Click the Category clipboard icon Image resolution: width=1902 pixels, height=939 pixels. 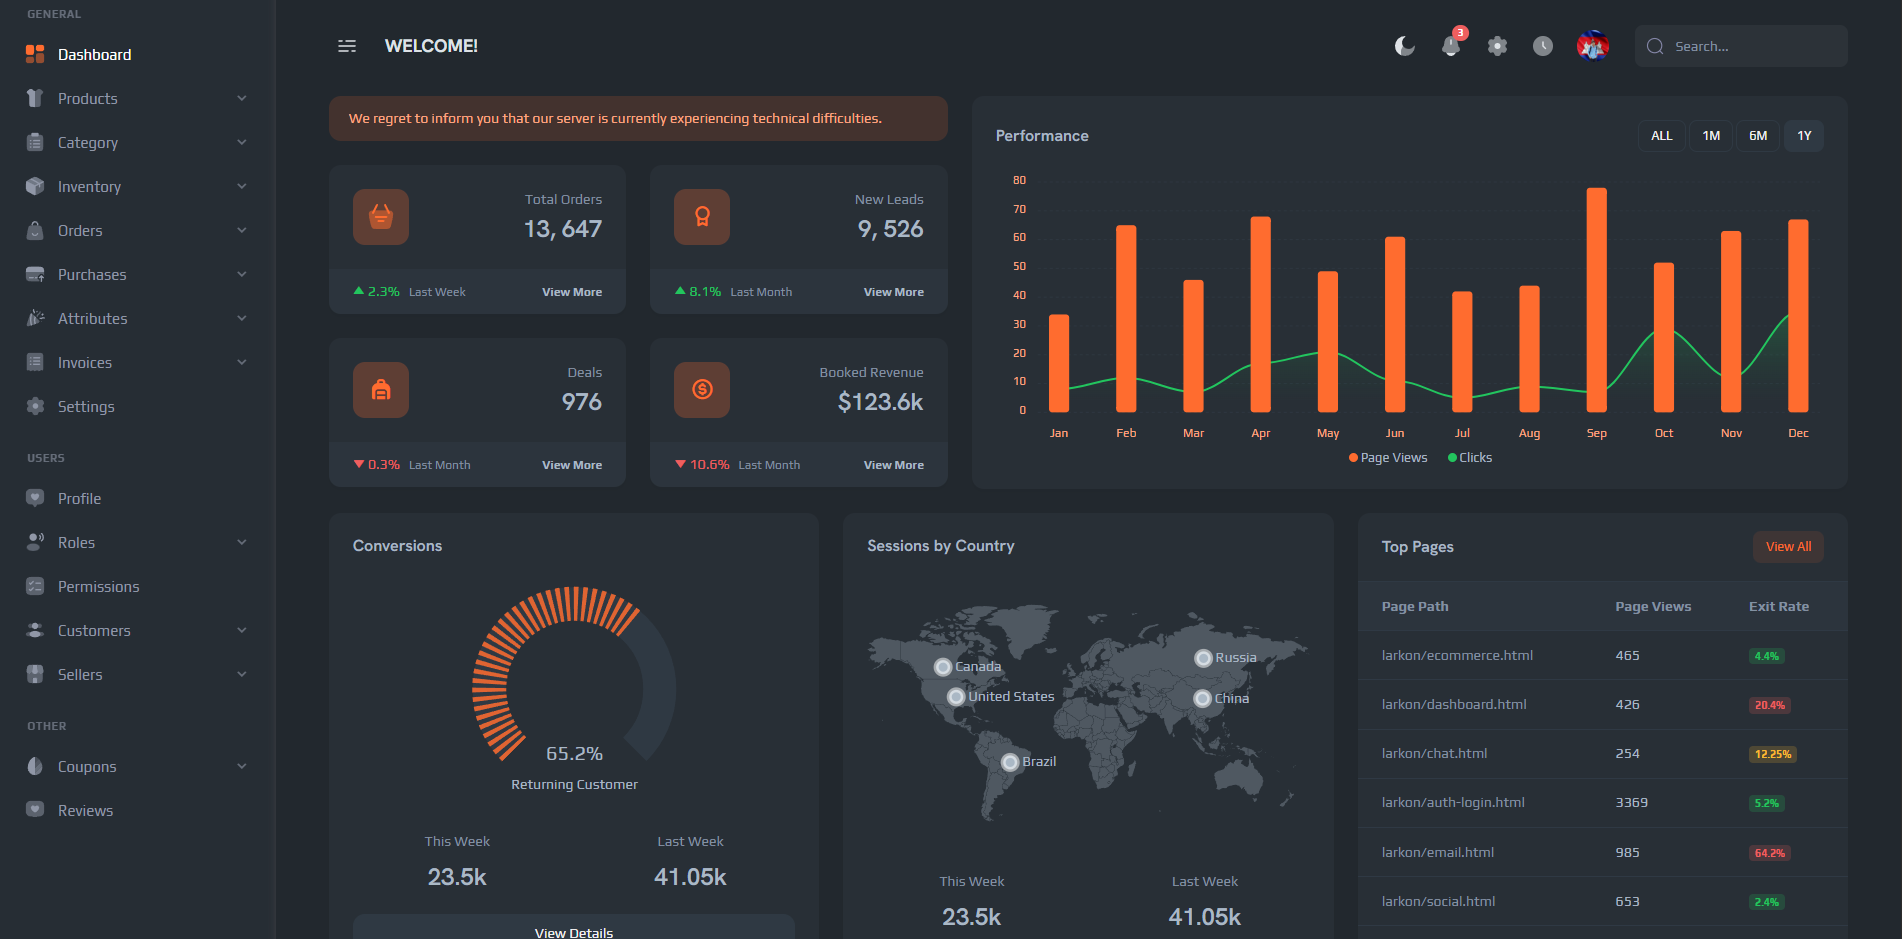pos(35,142)
